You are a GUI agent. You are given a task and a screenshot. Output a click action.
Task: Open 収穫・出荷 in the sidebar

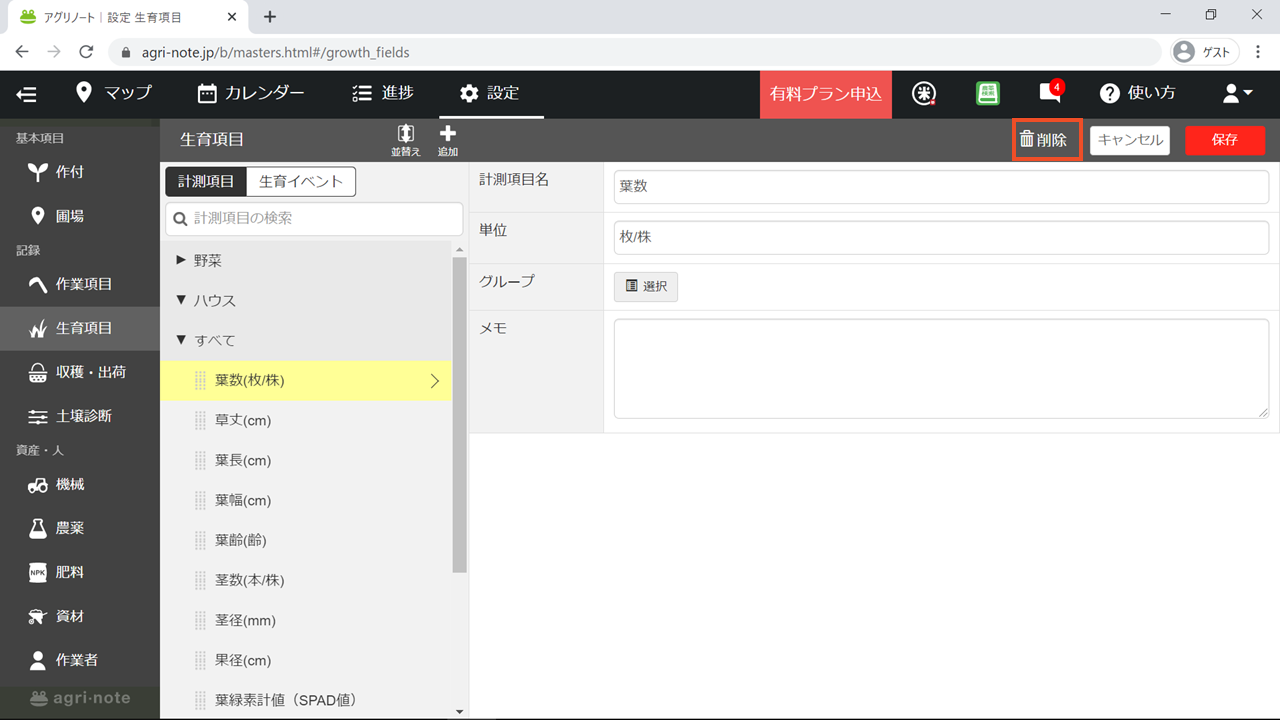pyautogui.click(x=80, y=372)
